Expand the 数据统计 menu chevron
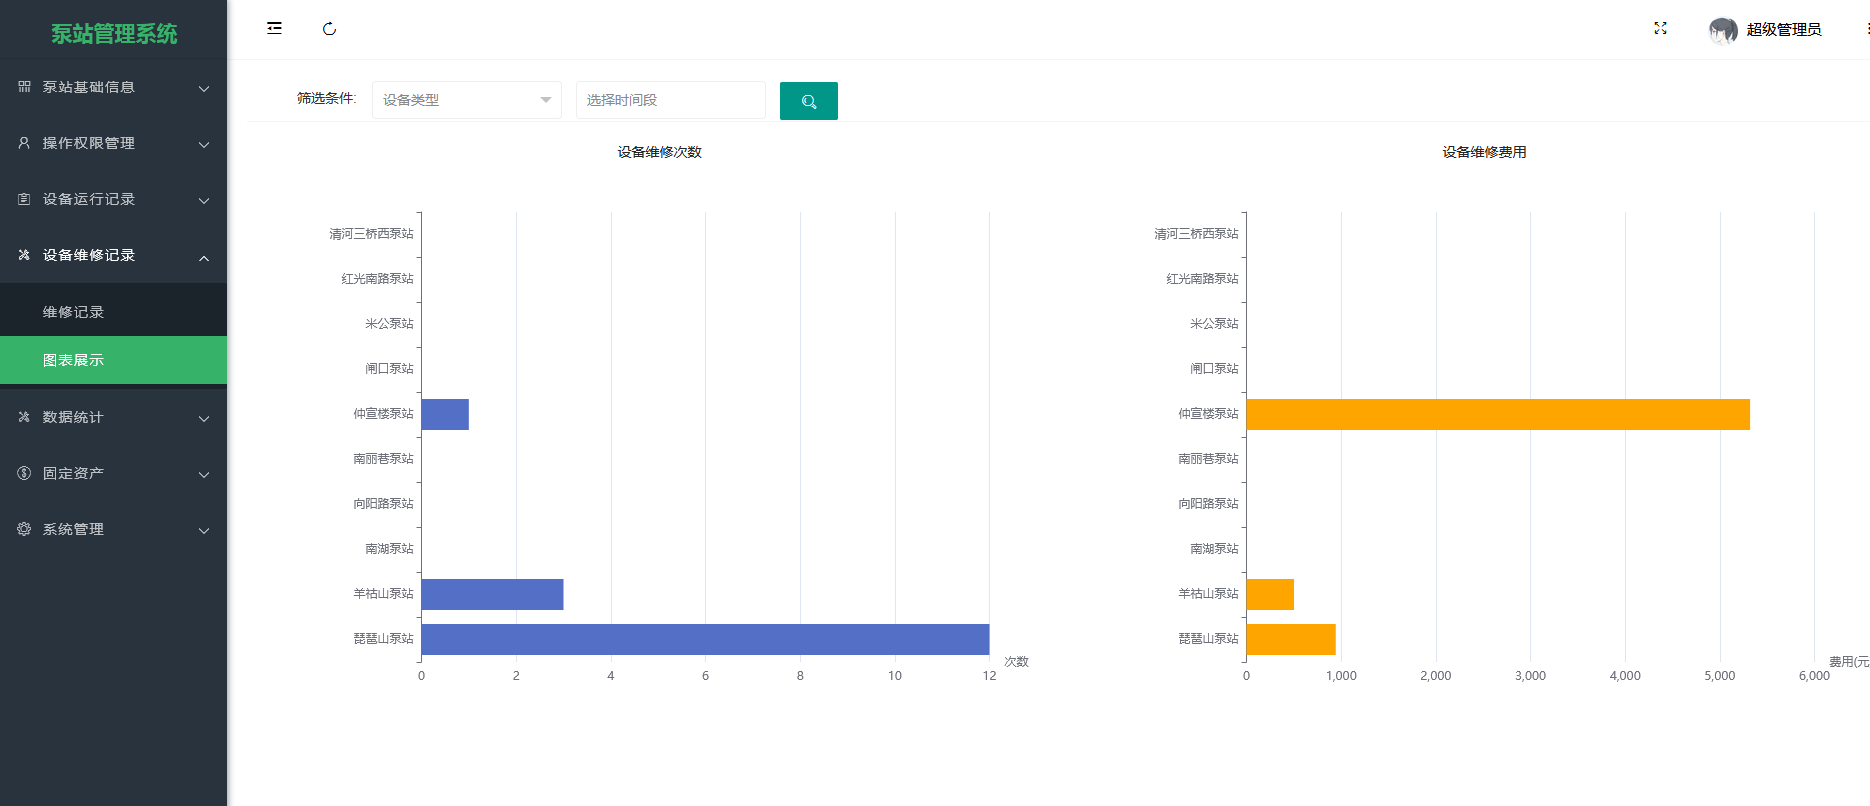This screenshot has width=1870, height=806. point(204,418)
